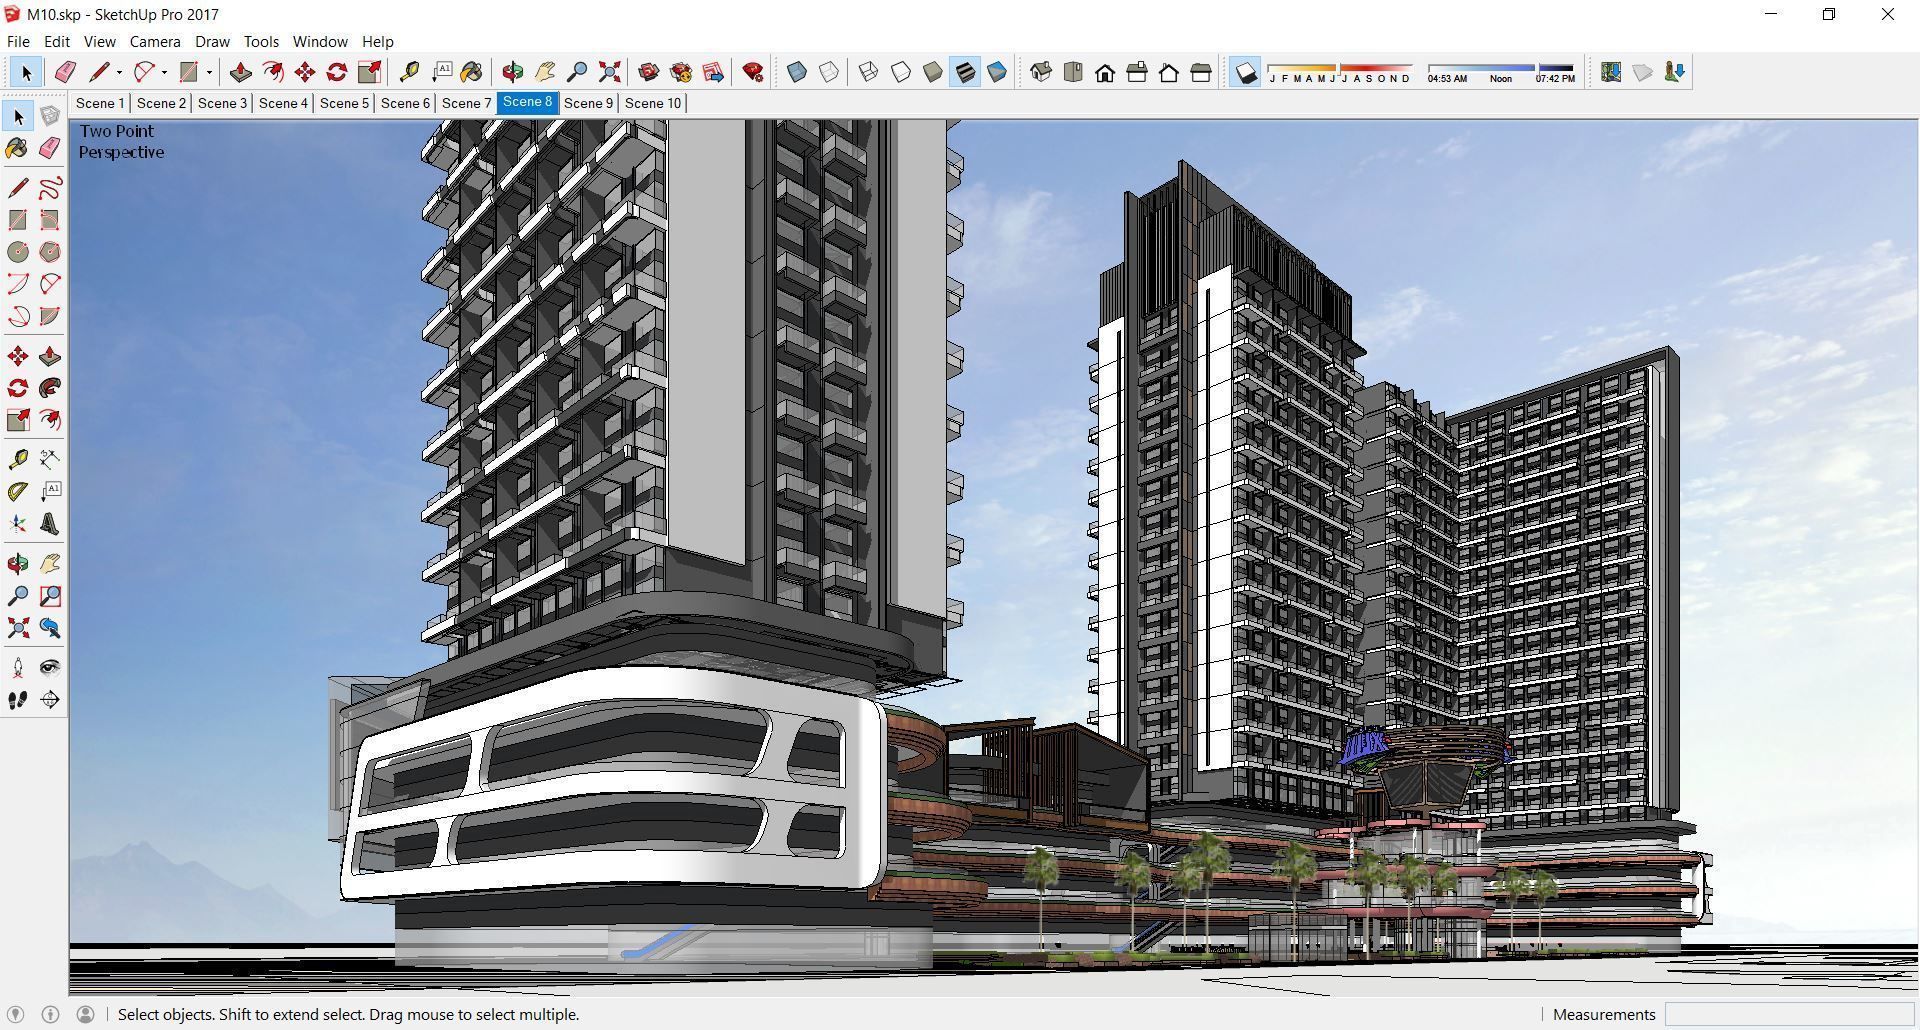This screenshot has width=1920, height=1030.
Task: Click Photo Textures icon
Action: [1675, 72]
